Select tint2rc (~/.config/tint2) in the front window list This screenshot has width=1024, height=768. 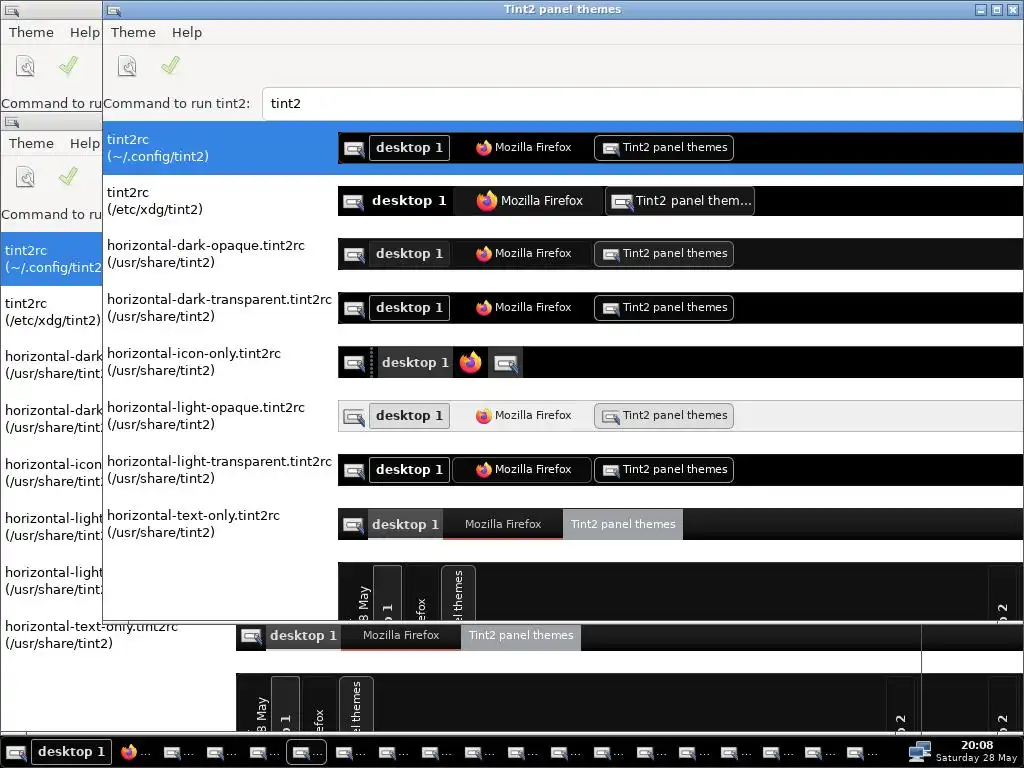point(563,148)
